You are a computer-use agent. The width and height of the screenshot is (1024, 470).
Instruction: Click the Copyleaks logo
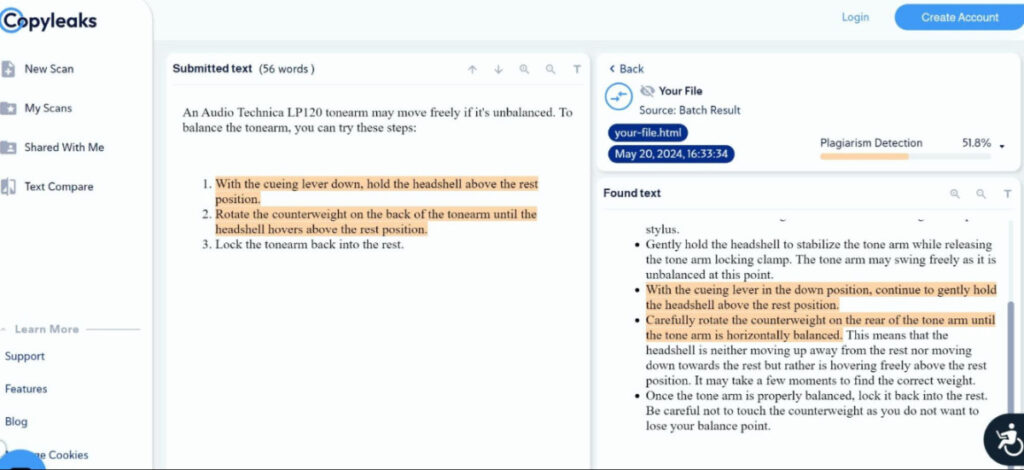[x=48, y=21]
